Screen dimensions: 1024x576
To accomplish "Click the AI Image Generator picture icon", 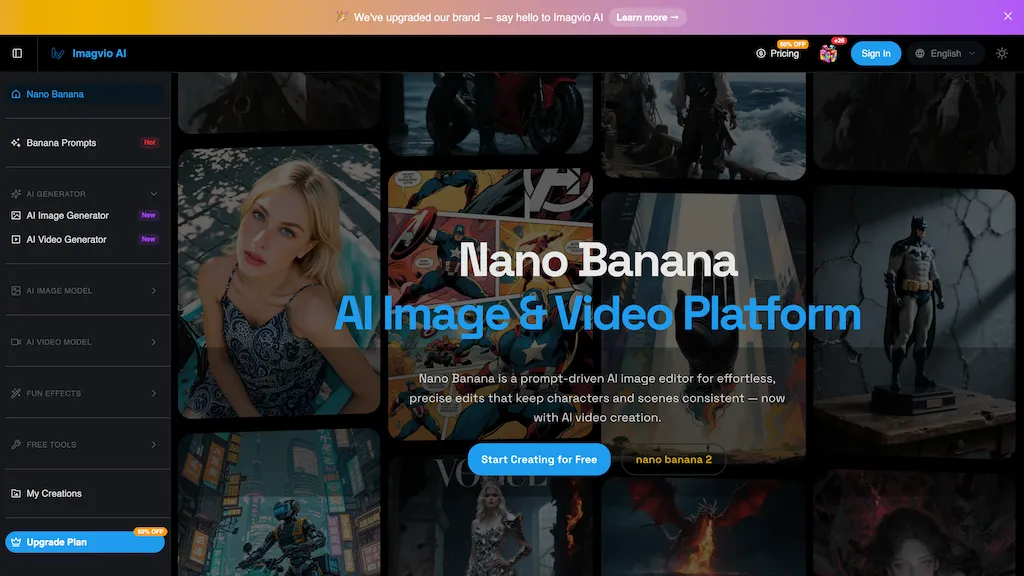I will click(16, 216).
